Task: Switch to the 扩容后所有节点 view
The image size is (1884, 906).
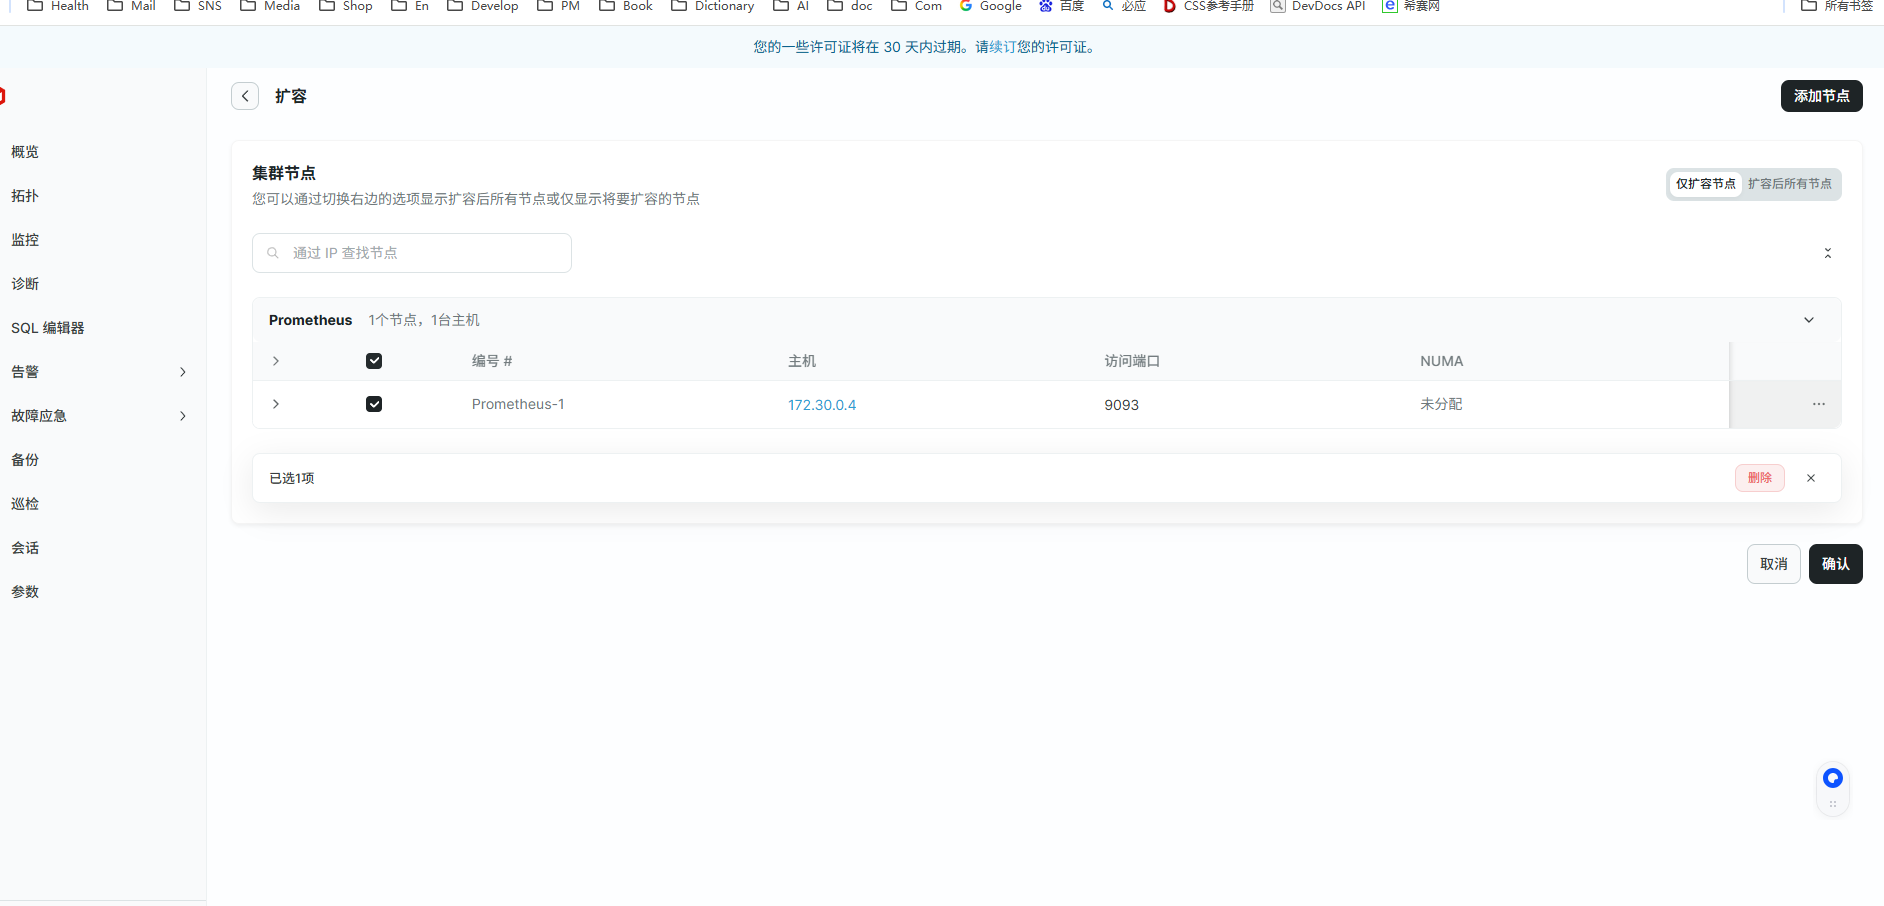Action: click(1789, 184)
